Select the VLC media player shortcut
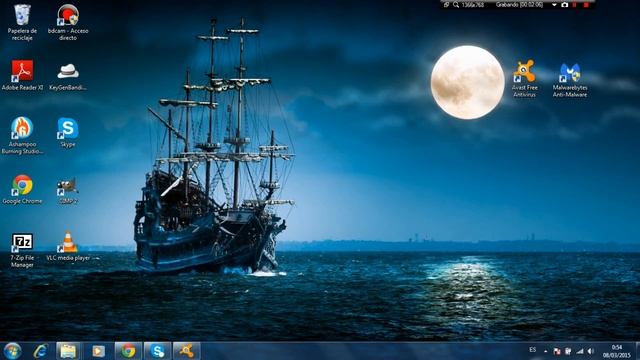The height and width of the screenshot is (360, 640). [x=68, y=246]
